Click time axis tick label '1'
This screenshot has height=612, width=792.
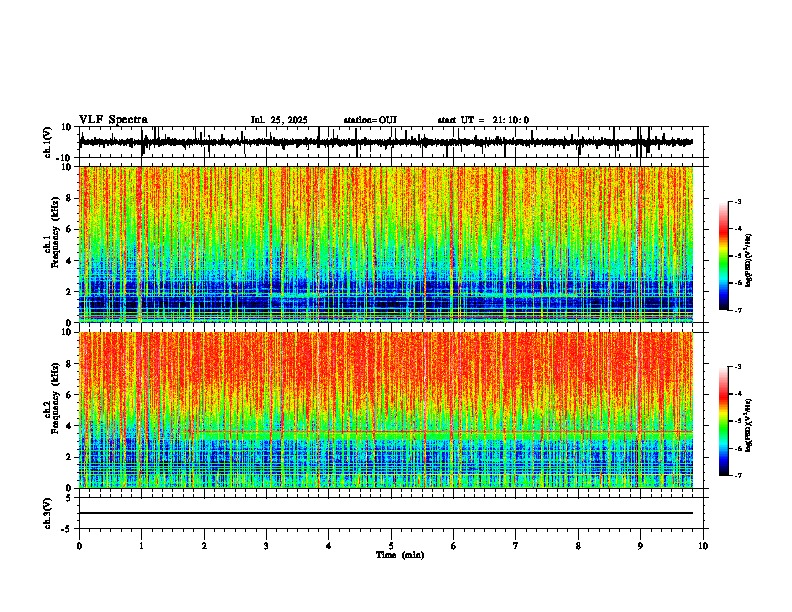pyautogui.click(x=141, y=546)
